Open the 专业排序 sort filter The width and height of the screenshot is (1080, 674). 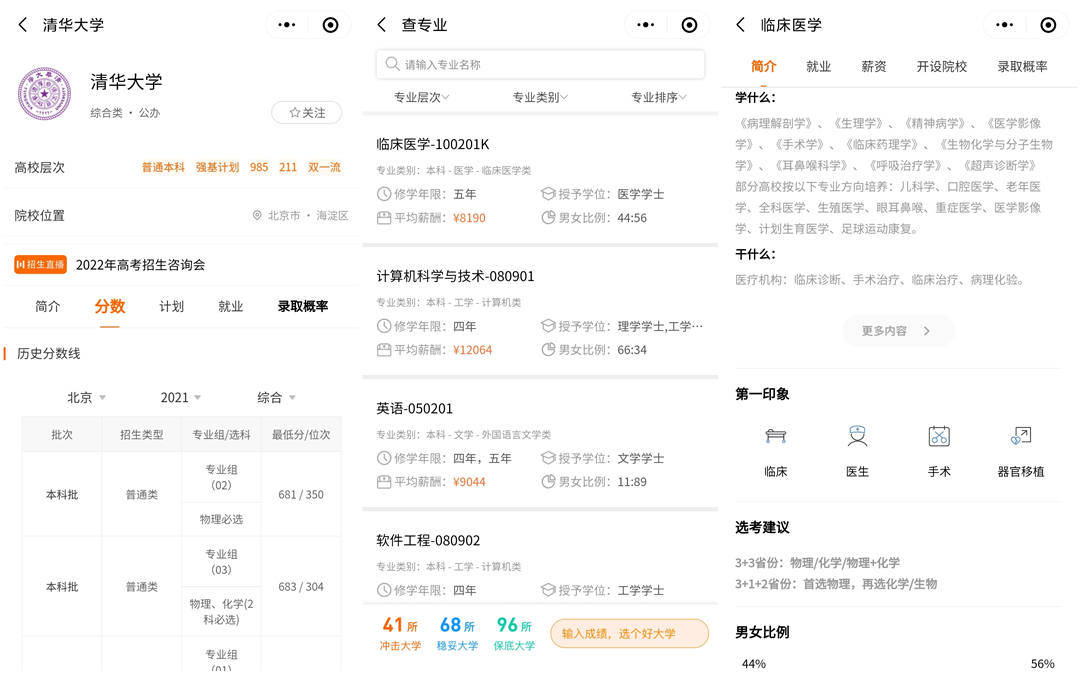659,97
